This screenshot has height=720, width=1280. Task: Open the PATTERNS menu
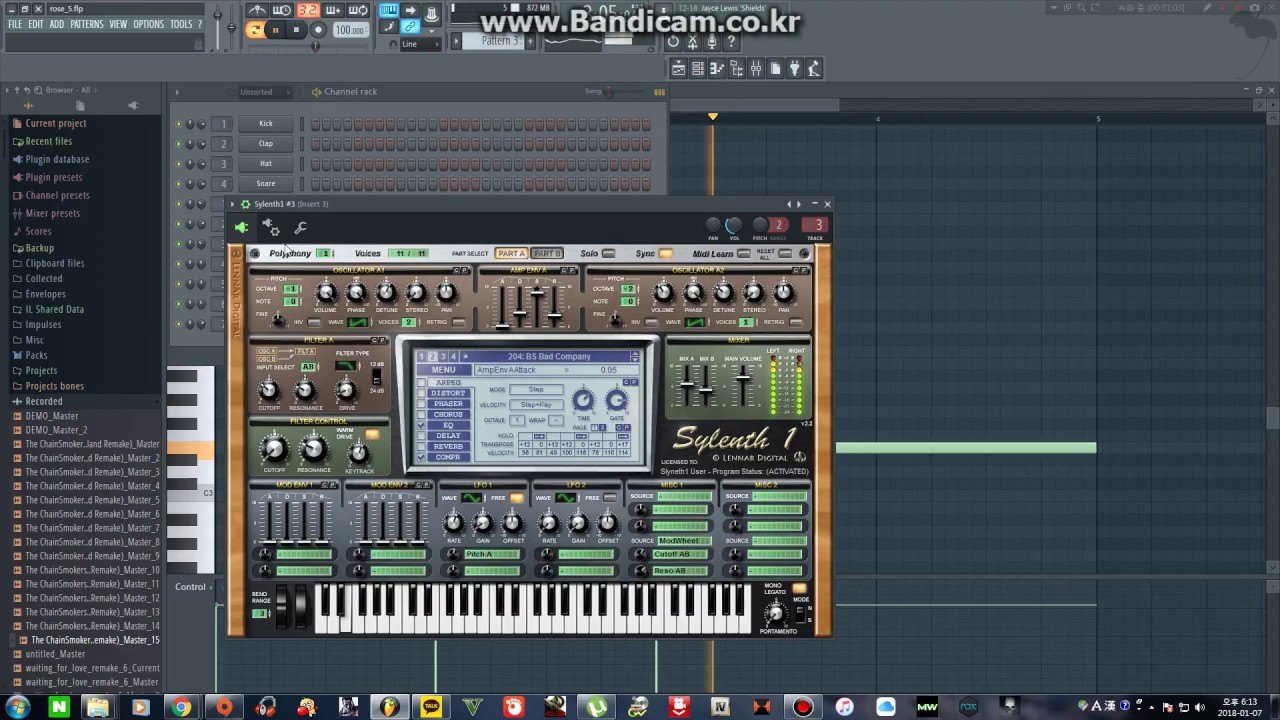(x=86, y=24)
